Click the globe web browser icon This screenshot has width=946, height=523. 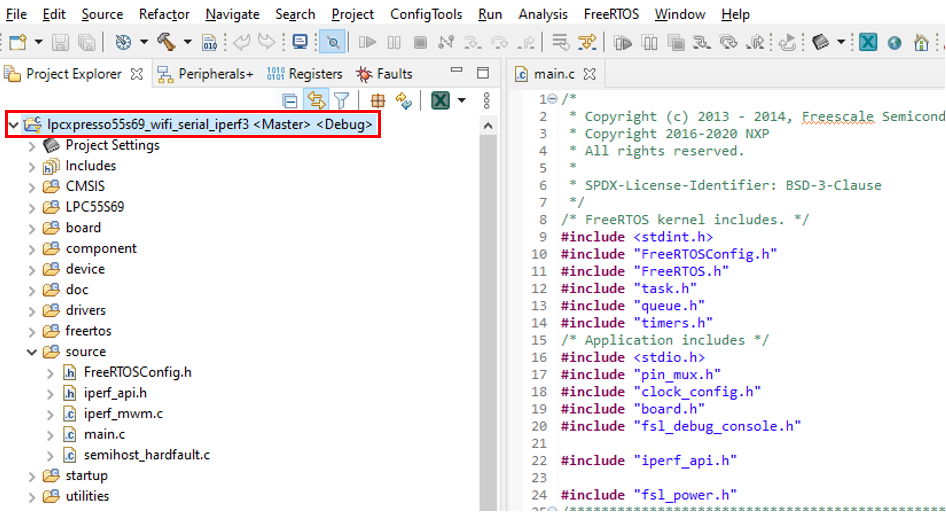coord(895,42)
